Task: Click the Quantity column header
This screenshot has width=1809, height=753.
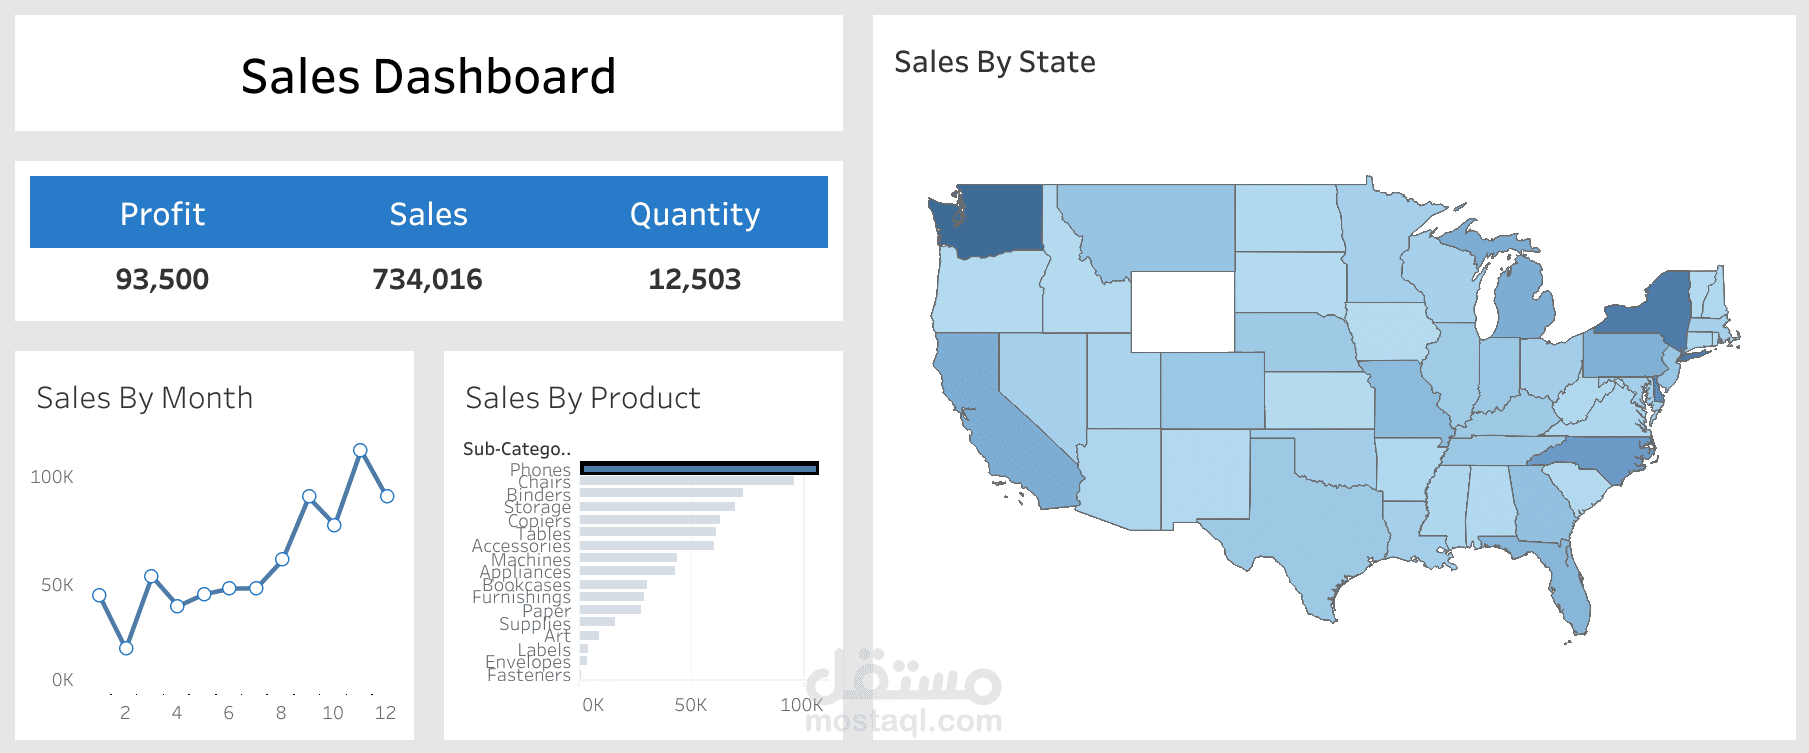Action: [695, 214]
